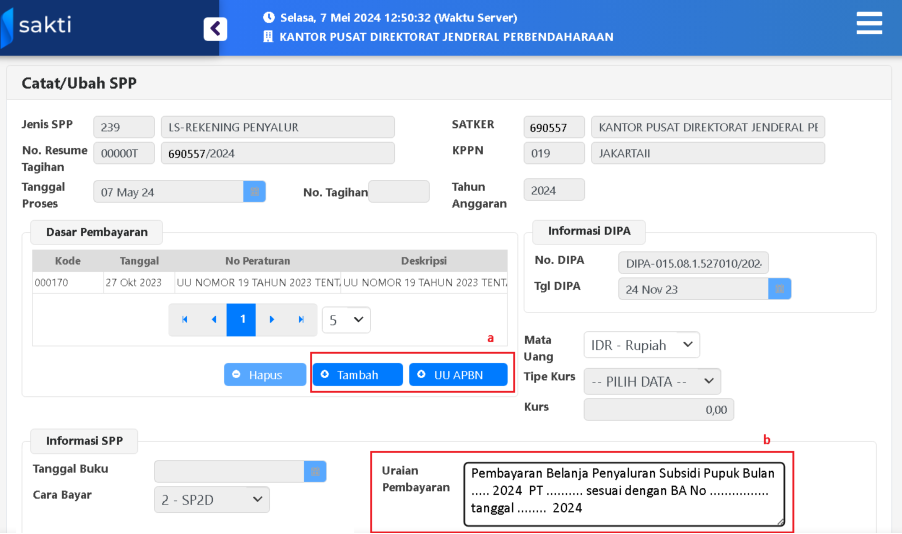
Task: Click the Tambah button
Action: click(357, 374)
